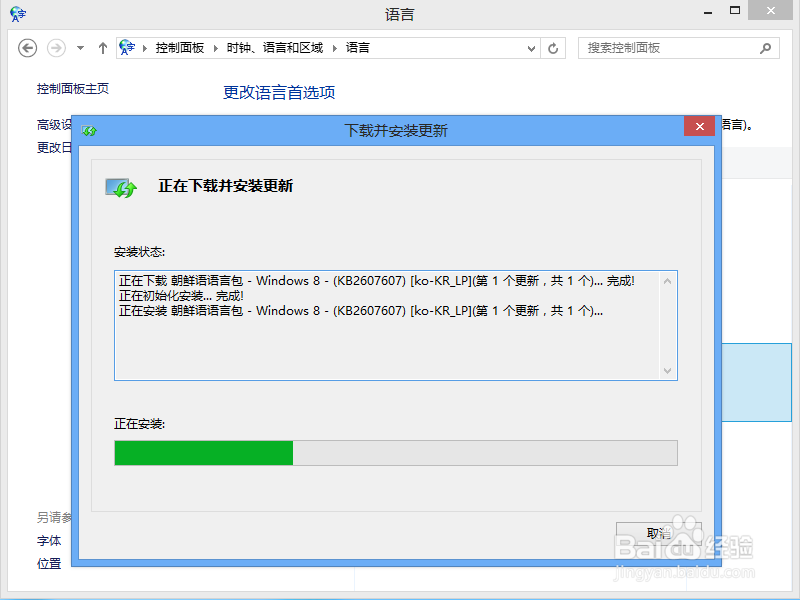Open the recent locations dropdown arrow
The width and height of the screenshot is (800, 600).
pos(80,48)
